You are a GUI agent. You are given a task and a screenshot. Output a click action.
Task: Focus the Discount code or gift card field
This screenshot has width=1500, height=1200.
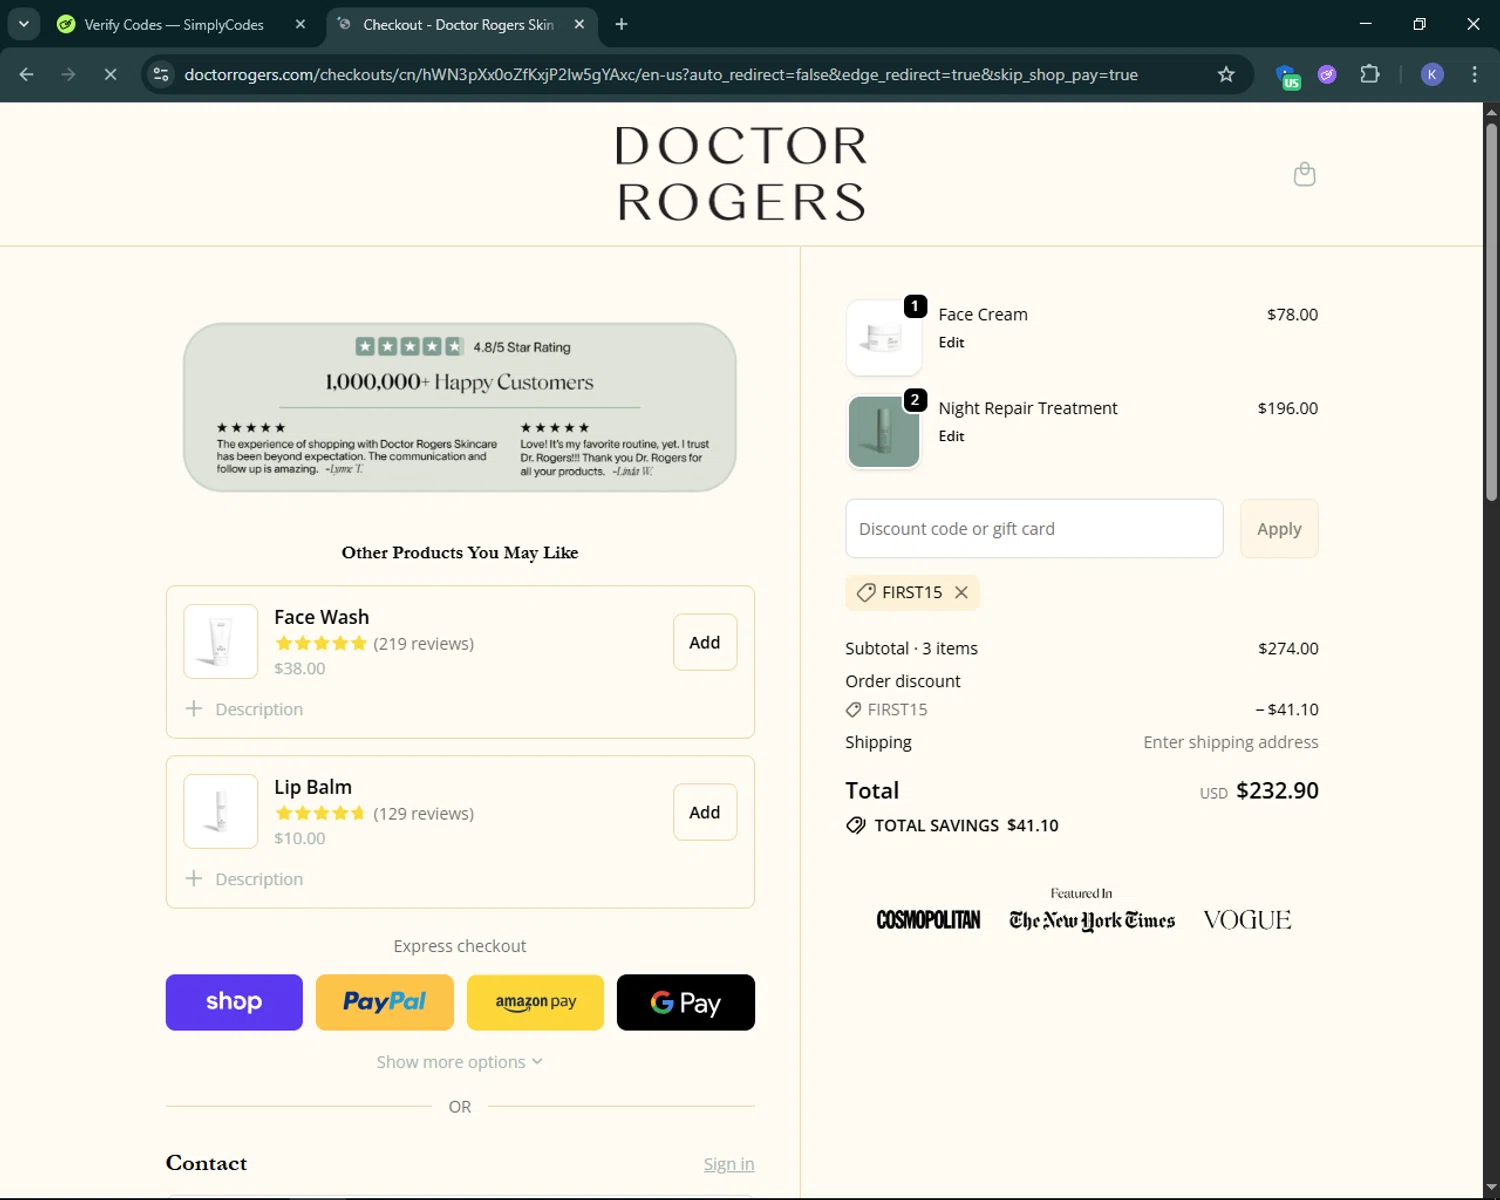(1034, 529)
